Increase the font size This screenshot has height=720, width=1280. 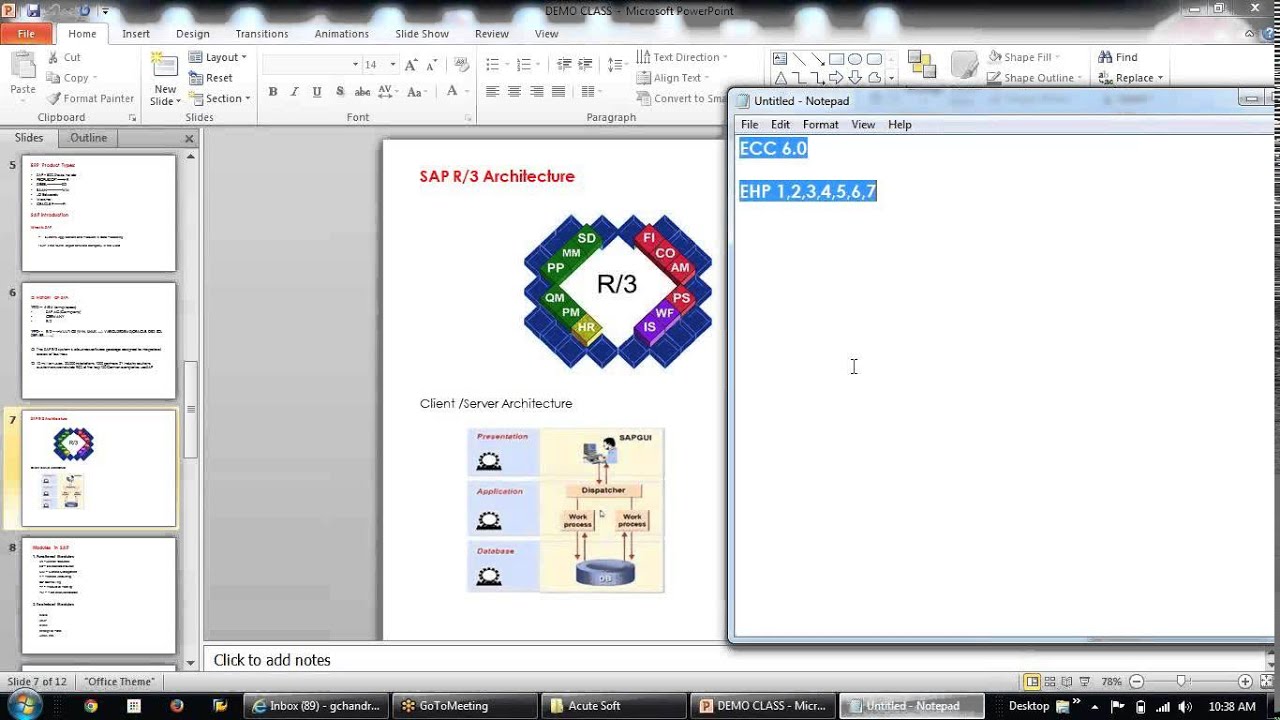coord(413,64)
